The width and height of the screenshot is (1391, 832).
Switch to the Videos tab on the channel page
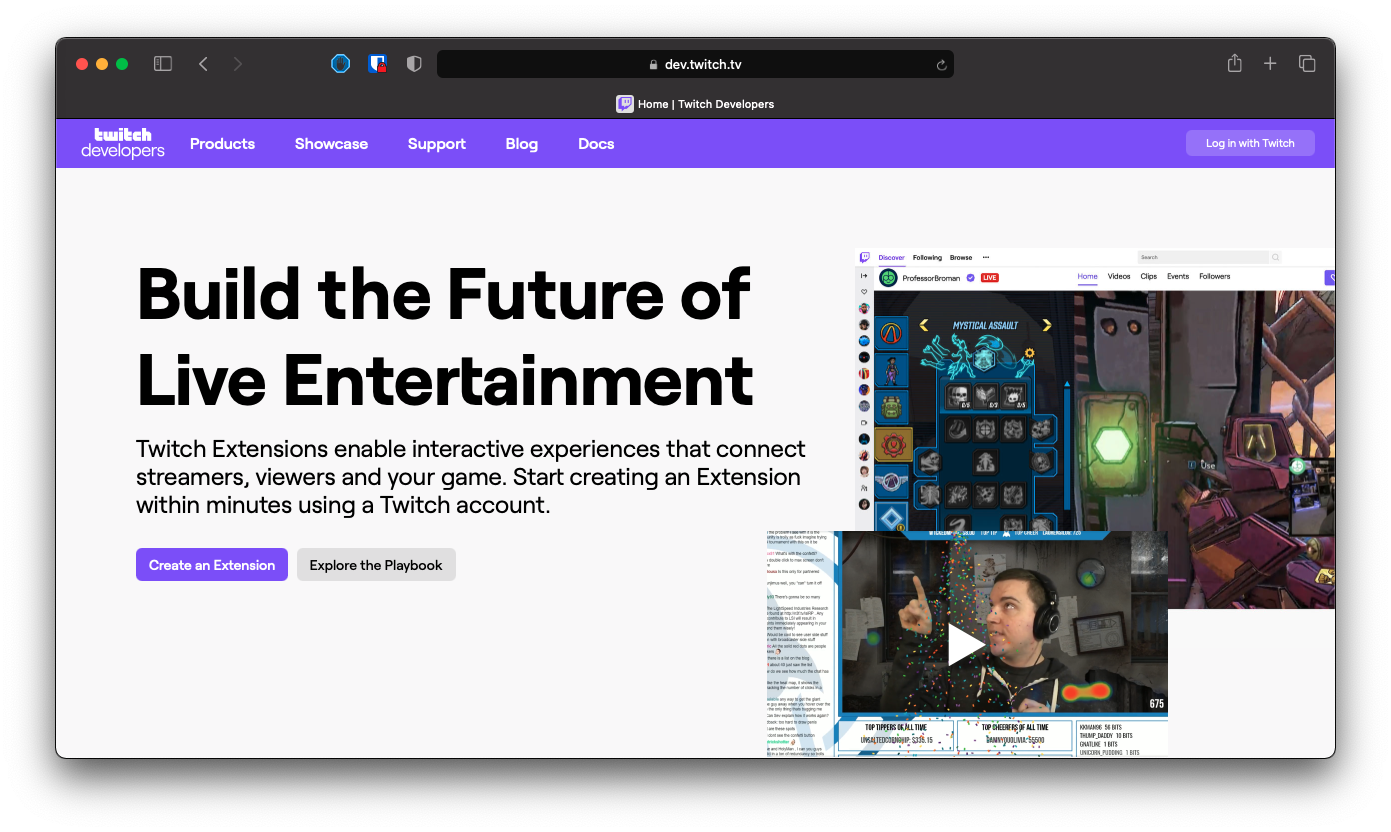(x=1119, y=276)
